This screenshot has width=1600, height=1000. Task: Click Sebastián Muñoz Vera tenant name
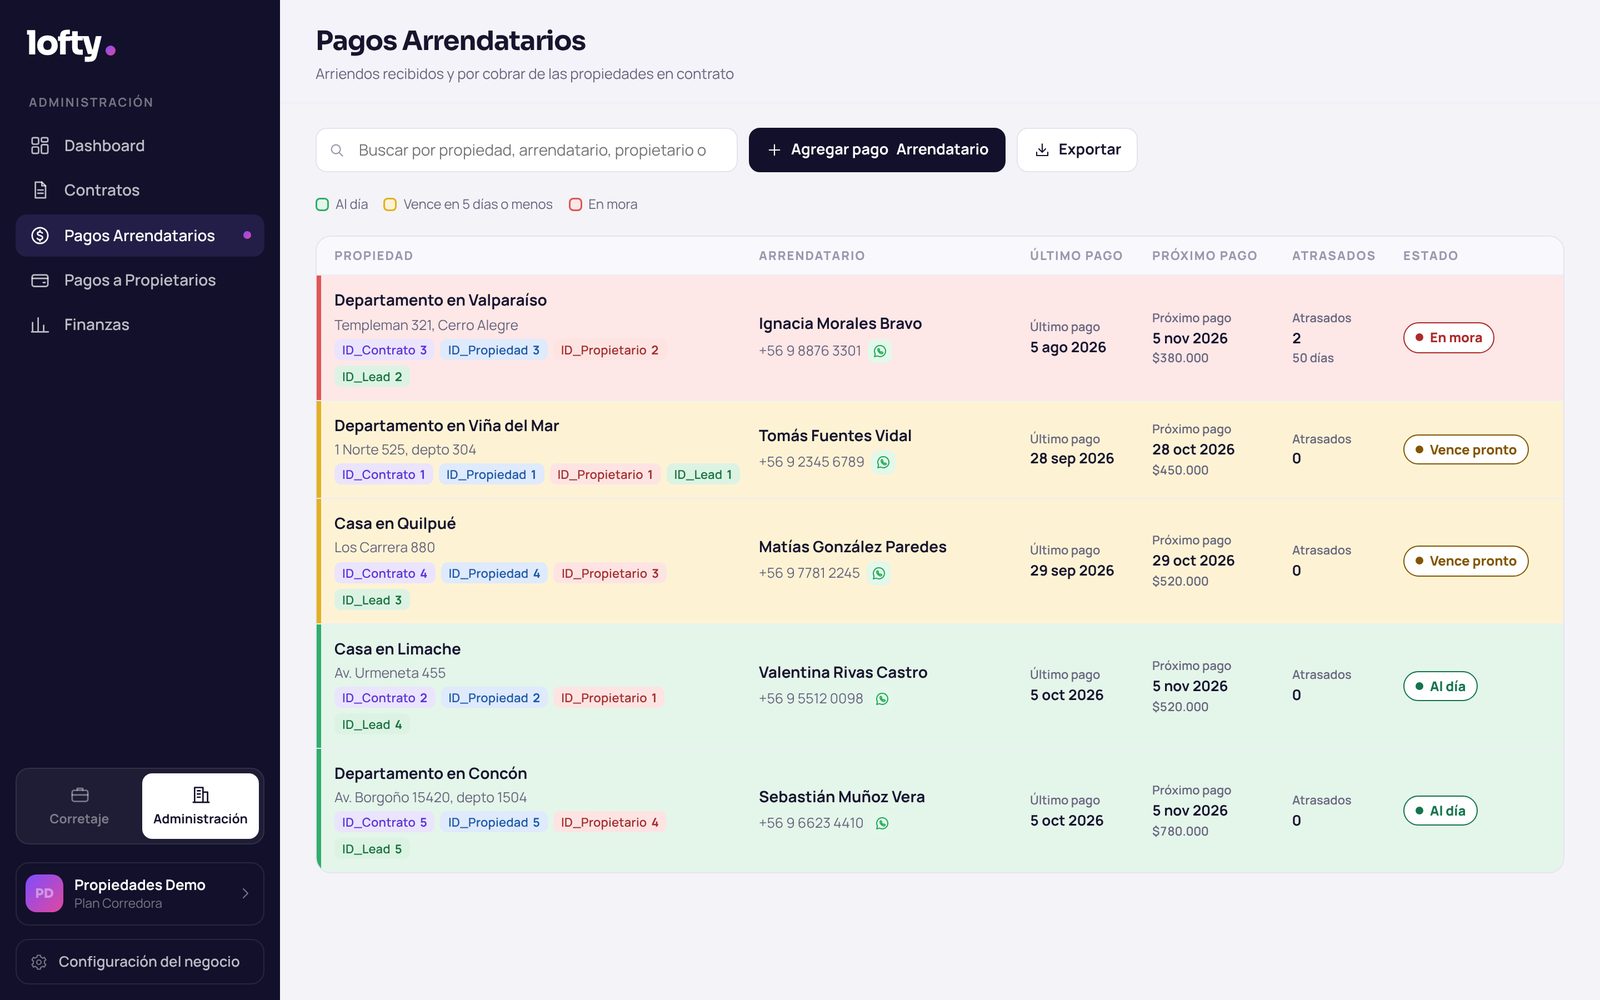pyautogui.click(x=841, y=797)
